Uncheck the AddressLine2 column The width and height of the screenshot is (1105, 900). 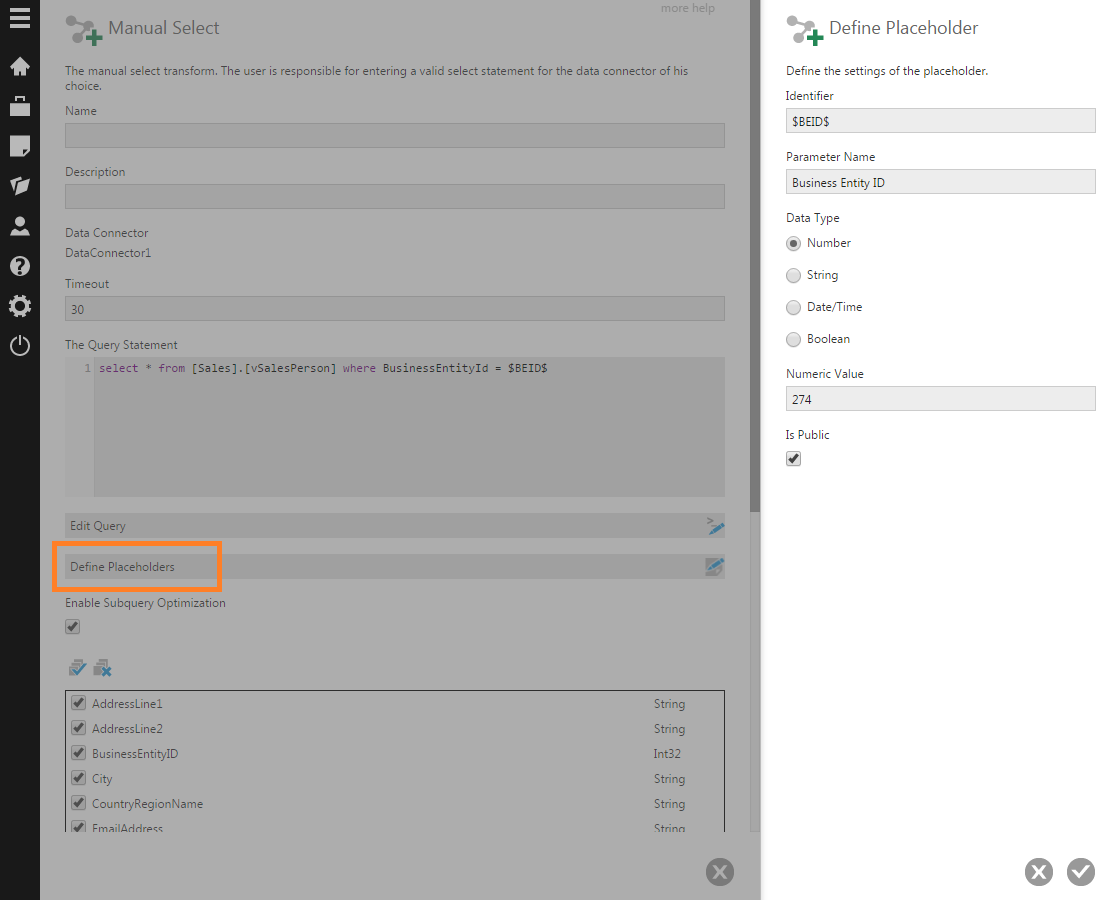78,728
